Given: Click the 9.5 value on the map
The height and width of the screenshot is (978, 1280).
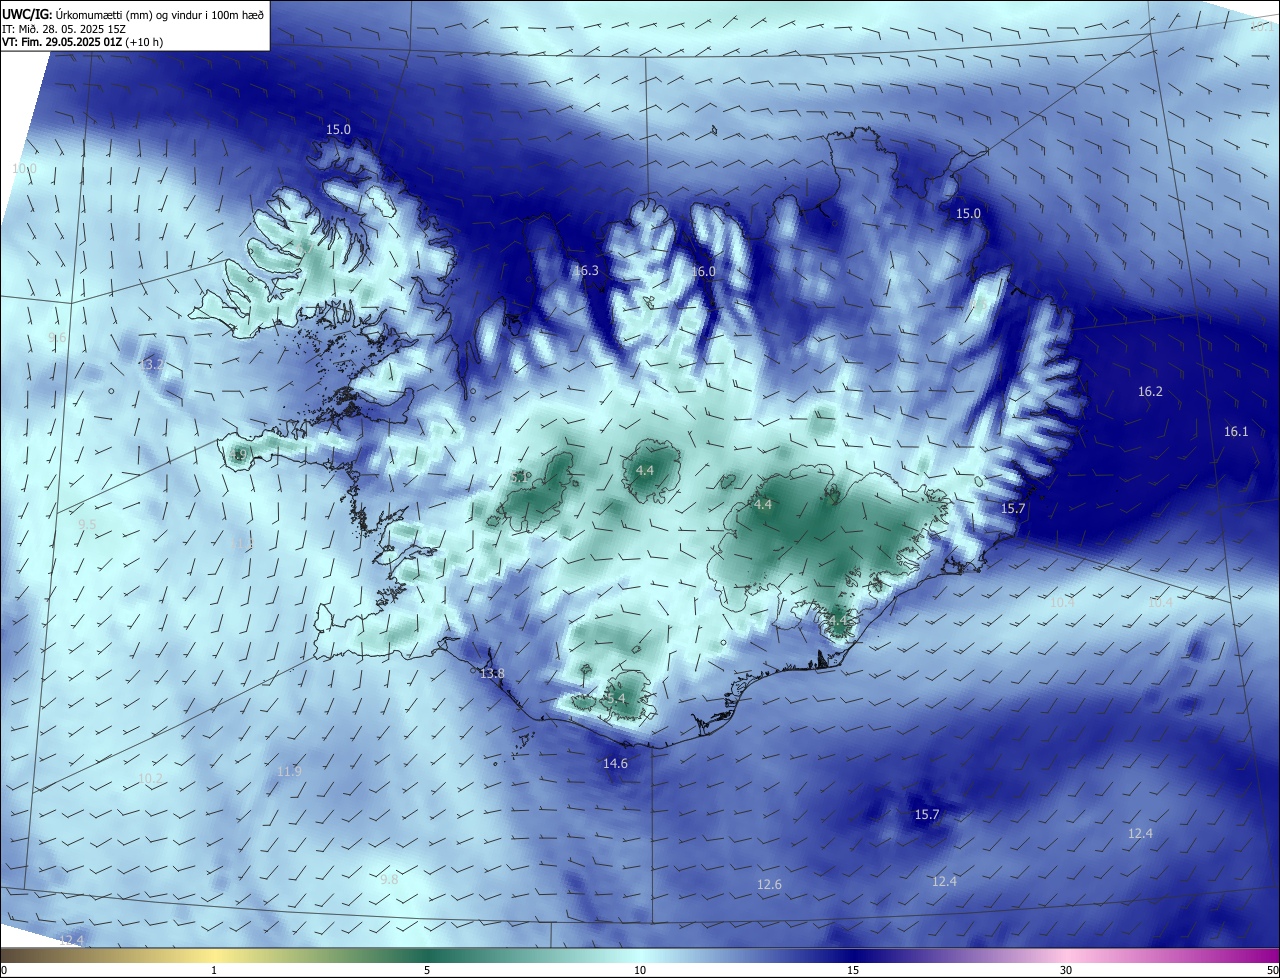Looking at the screenshot, I should click(87, 525).
